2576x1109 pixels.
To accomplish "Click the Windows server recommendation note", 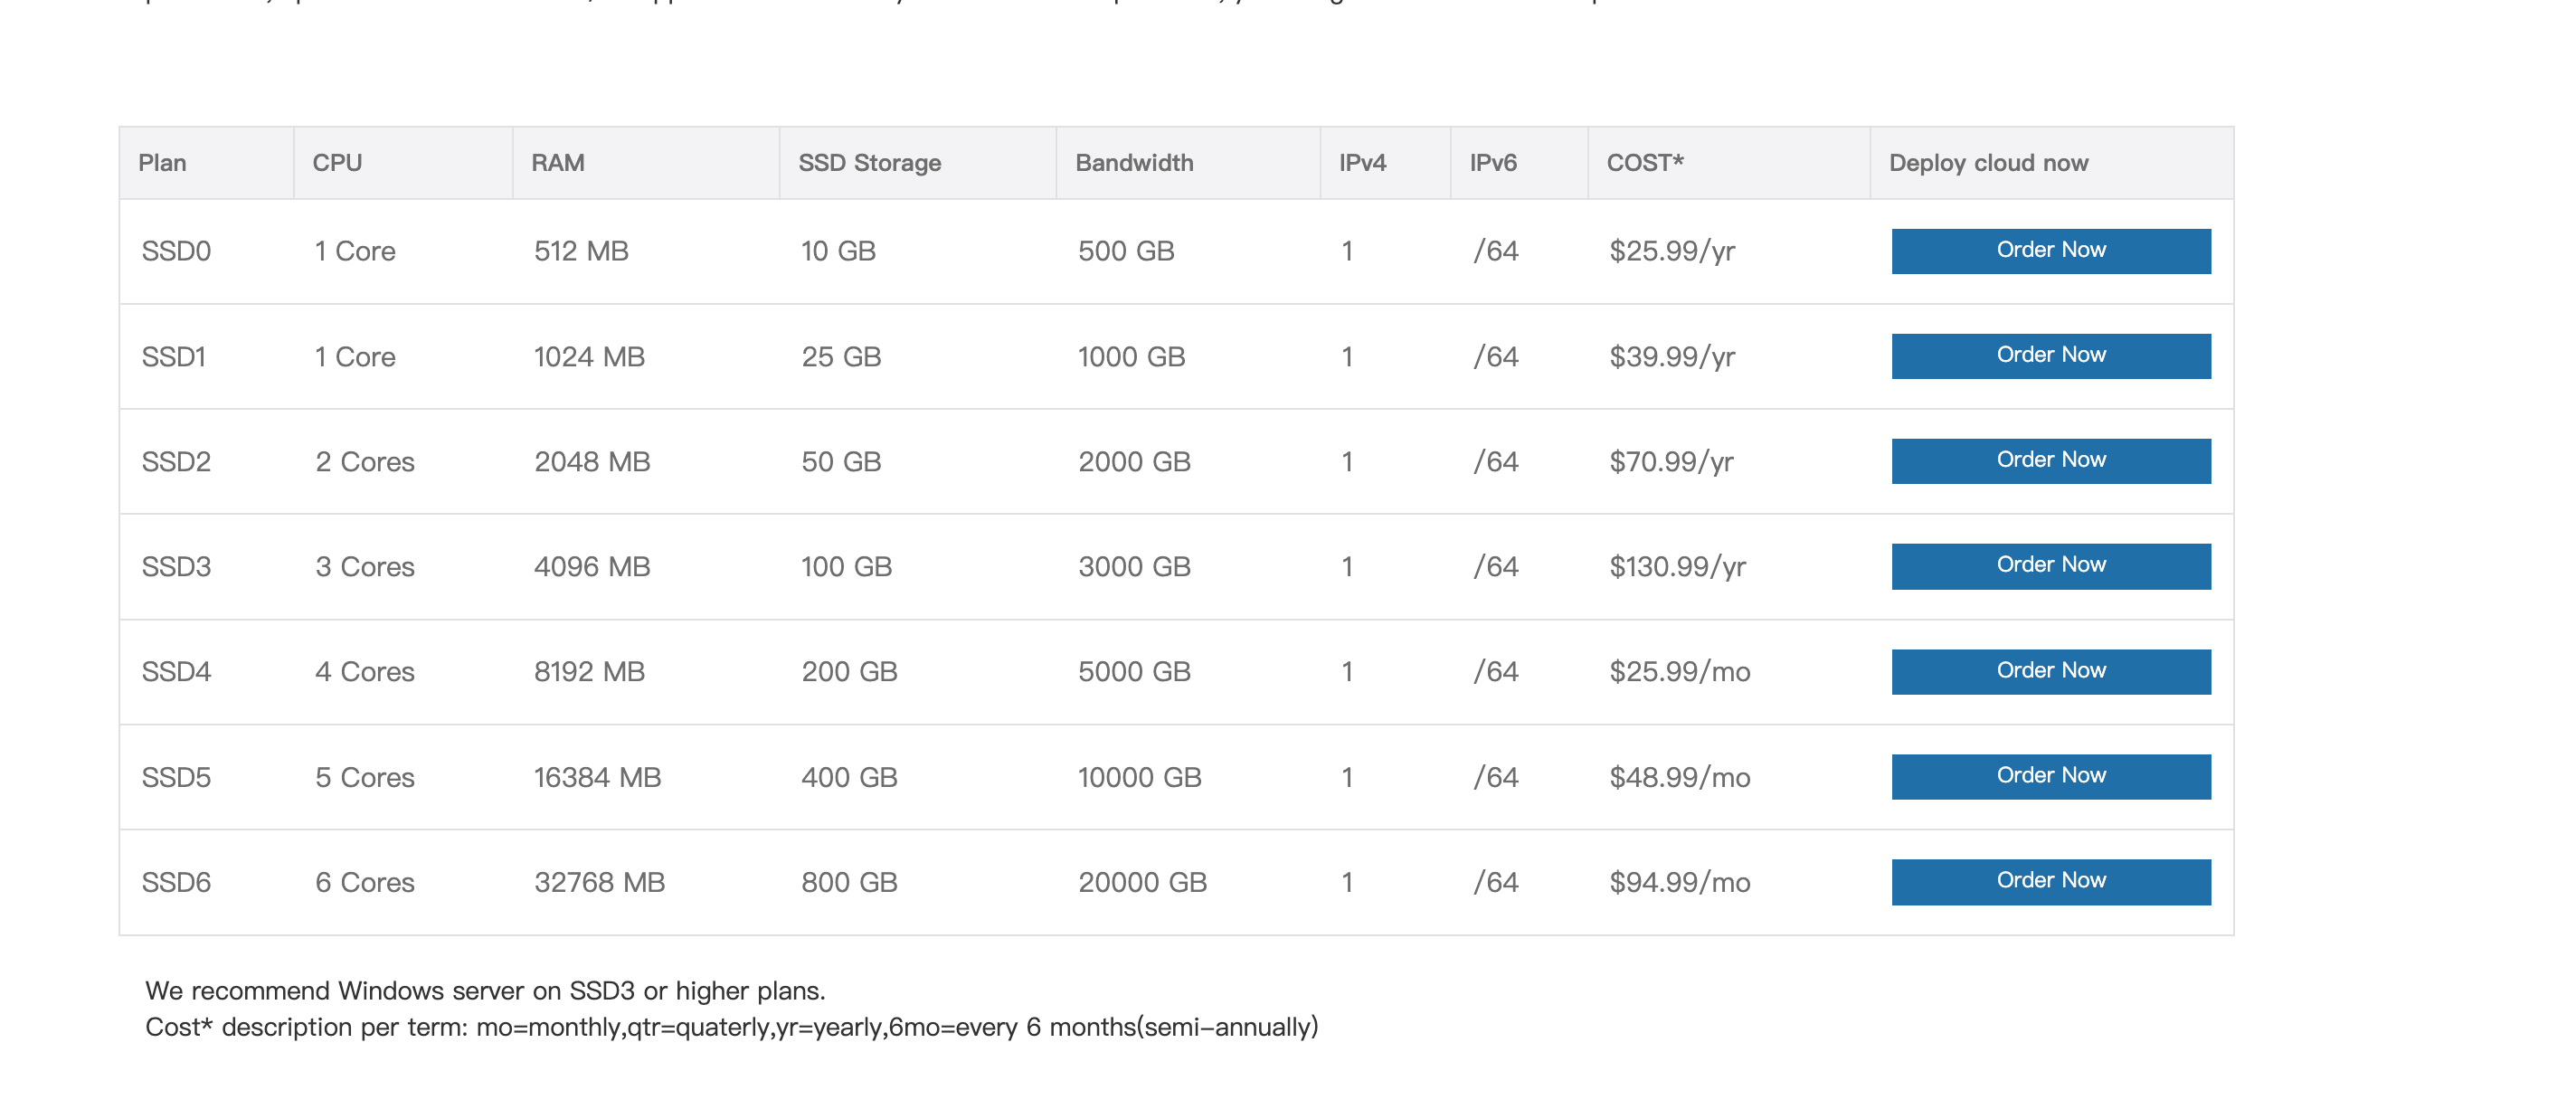I will point(486,991).
